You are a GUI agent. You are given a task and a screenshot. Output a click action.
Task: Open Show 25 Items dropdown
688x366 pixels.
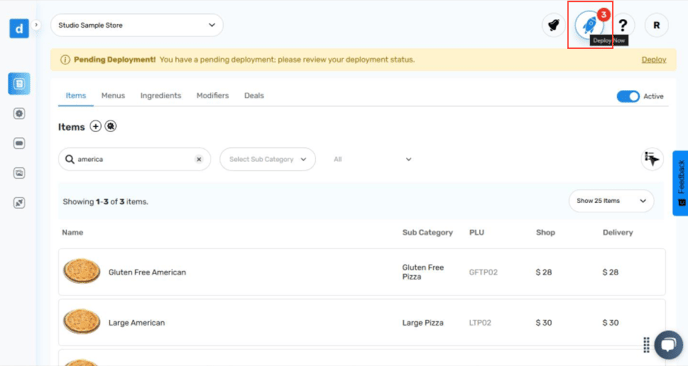pyautogui.click(x=611, y=201)
